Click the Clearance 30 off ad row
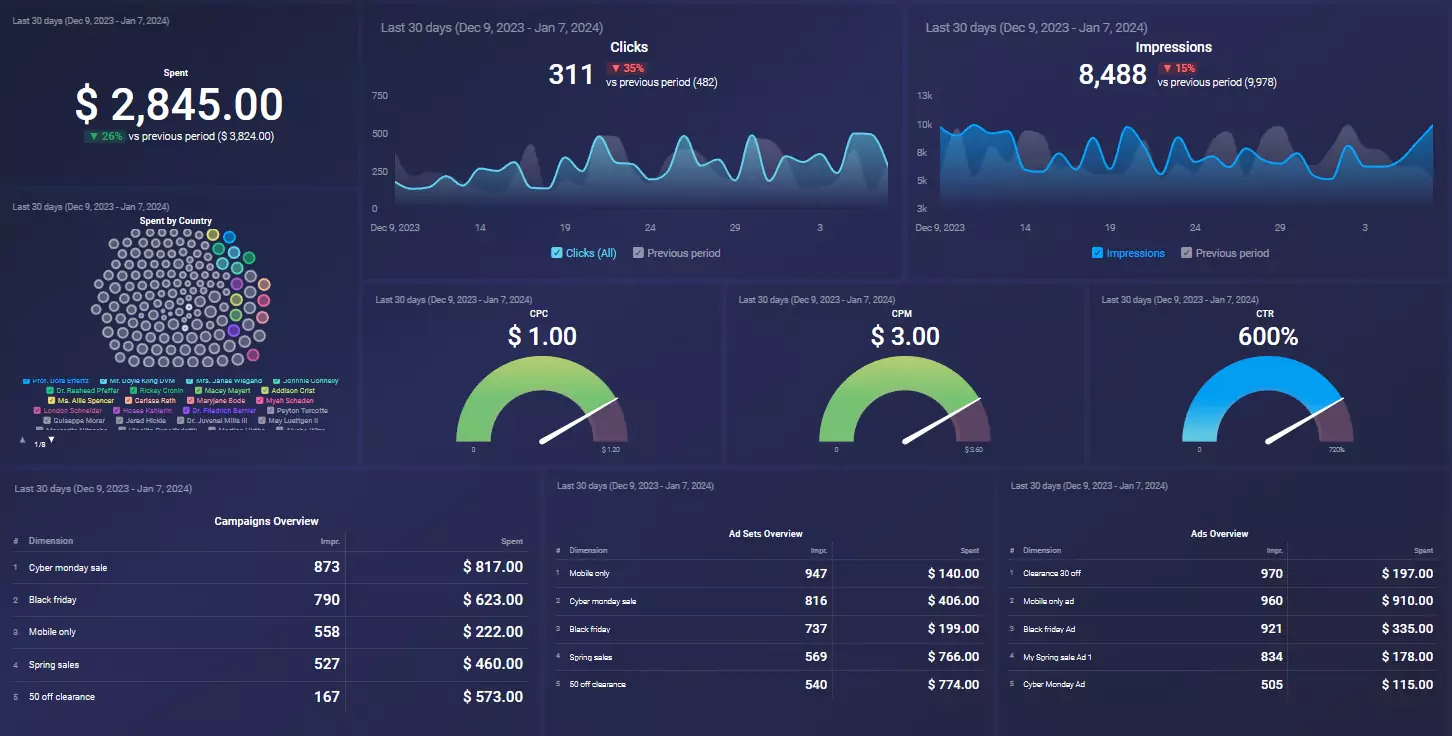Screen dimensions: 1452x736 pyautogui.click(x=1222, y=573)
